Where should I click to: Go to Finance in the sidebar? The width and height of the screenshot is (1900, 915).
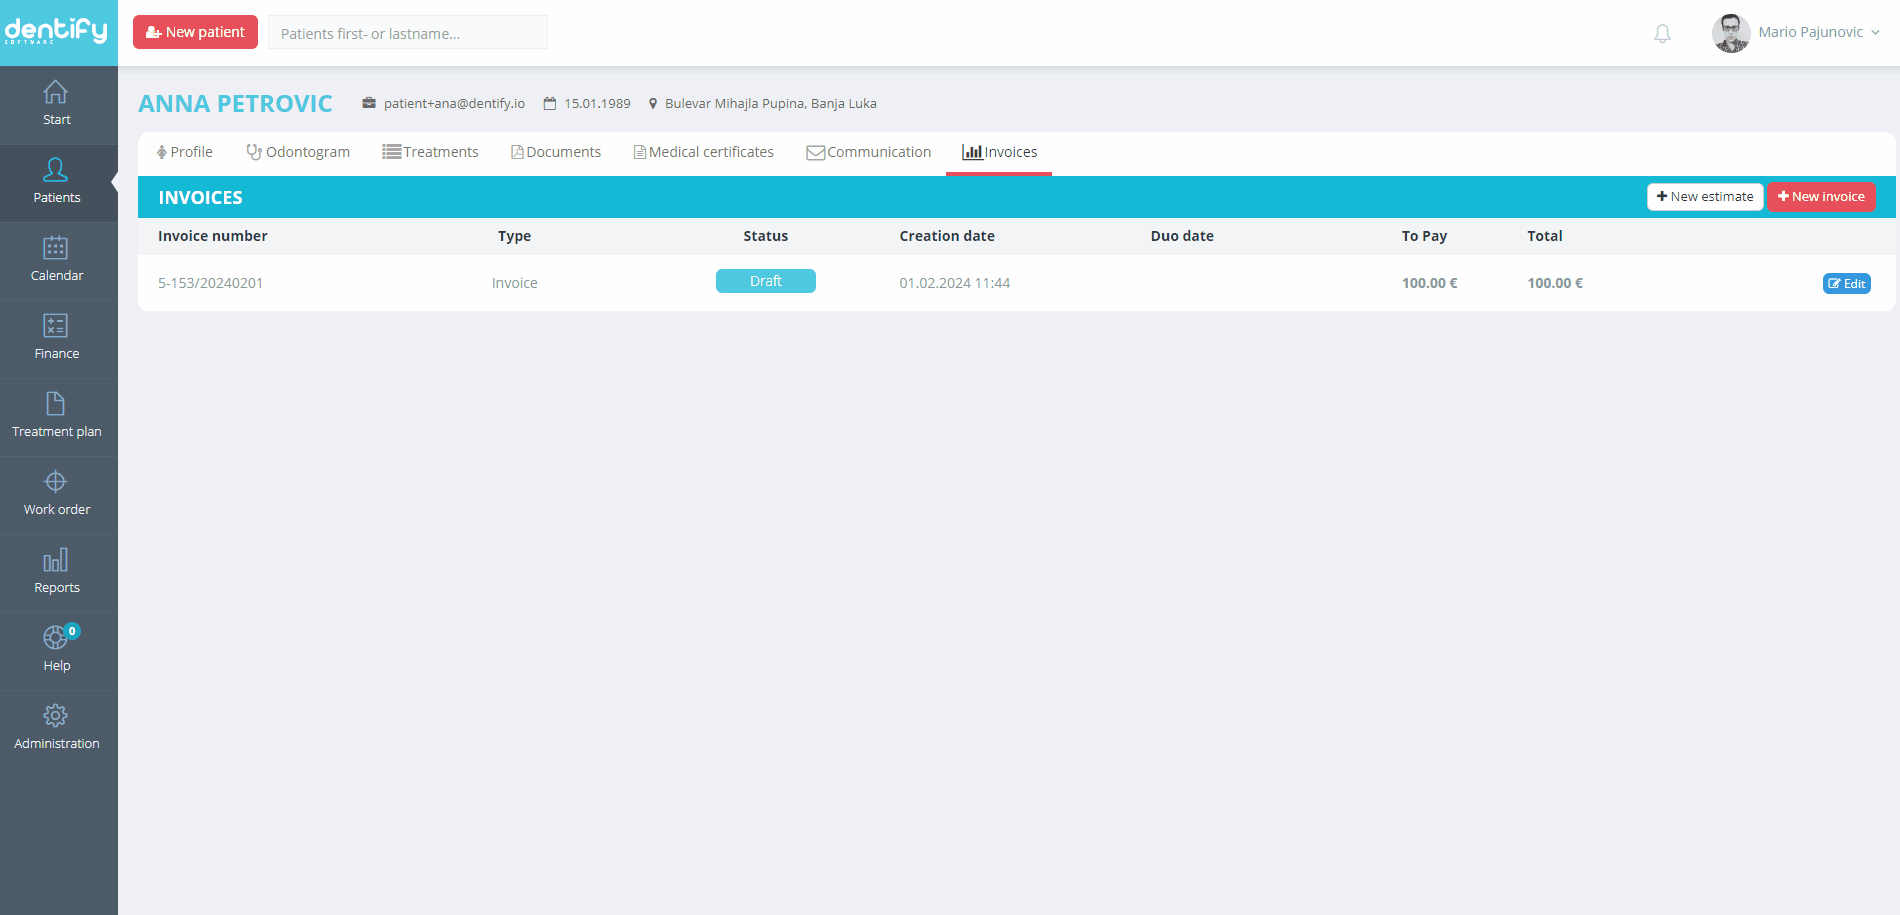(x=56, y=327)
